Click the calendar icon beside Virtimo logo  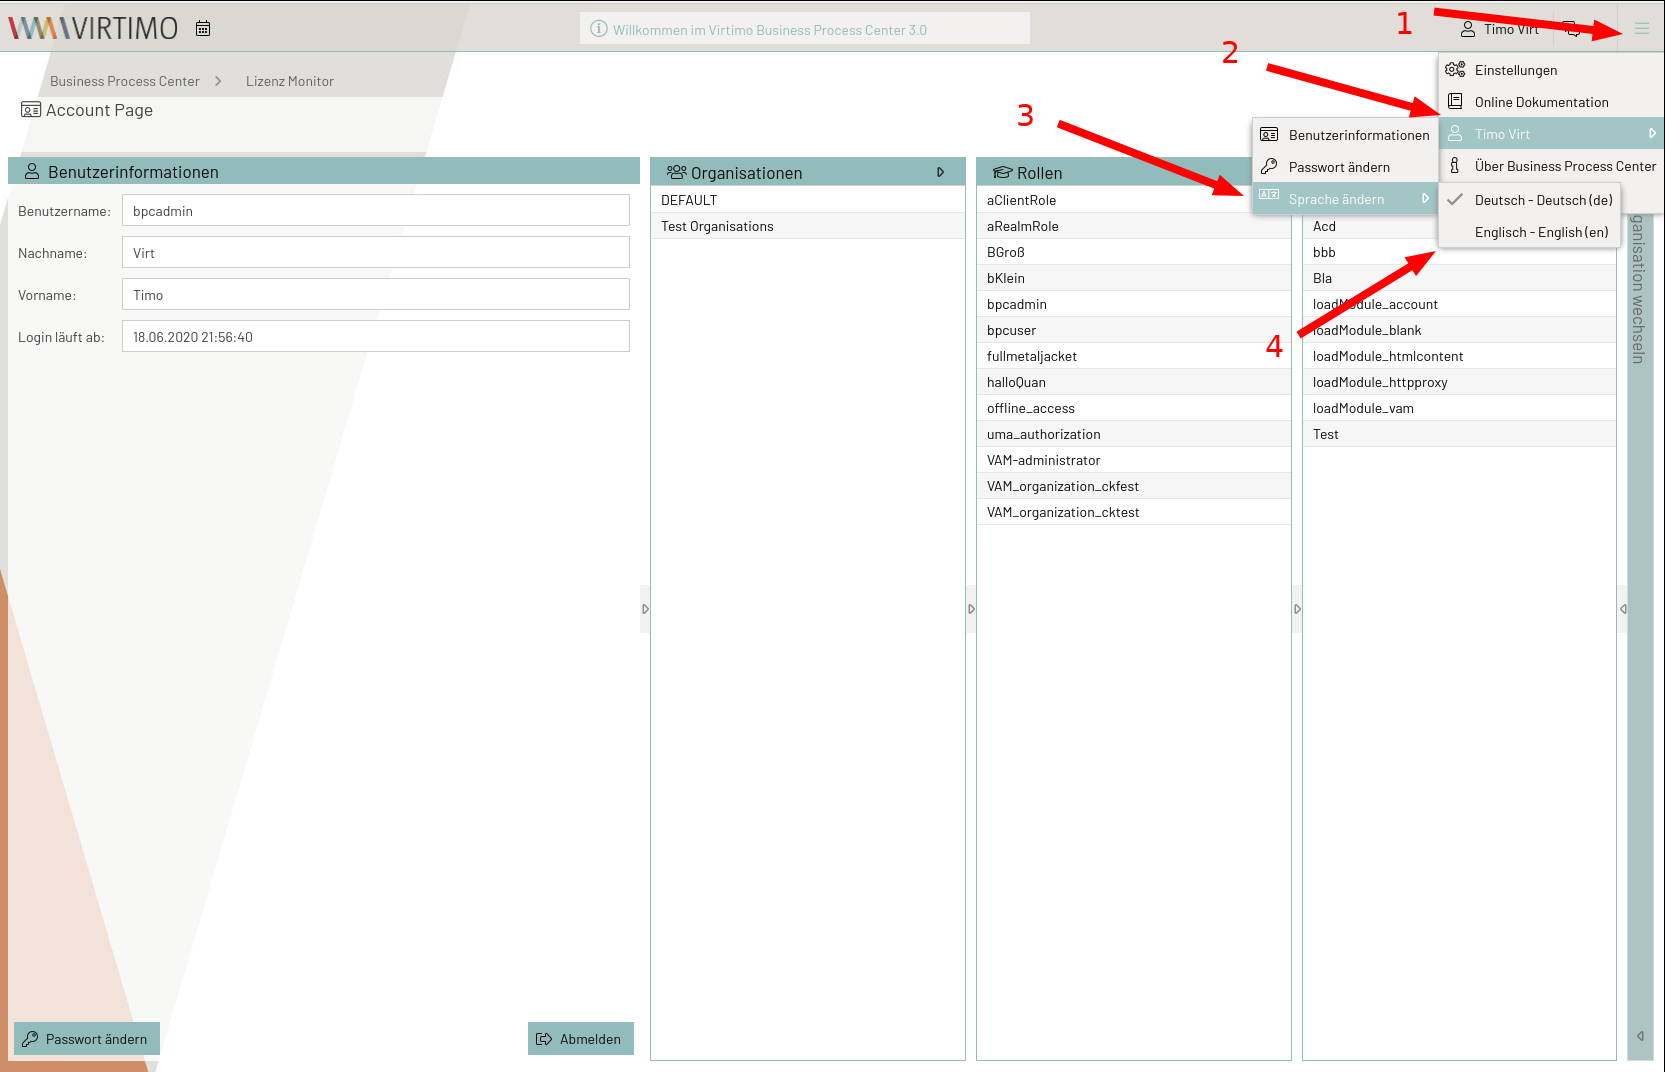[203, 29]
